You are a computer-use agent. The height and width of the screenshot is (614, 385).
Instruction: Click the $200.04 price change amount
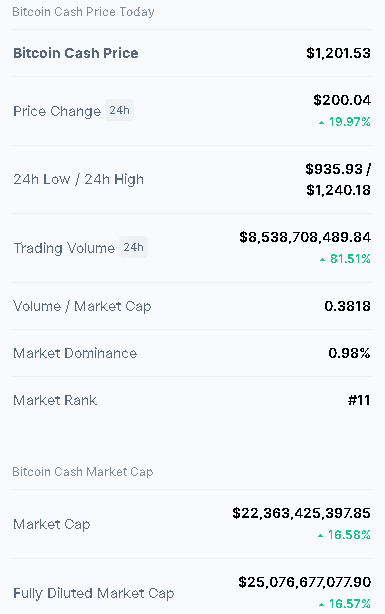342,100
